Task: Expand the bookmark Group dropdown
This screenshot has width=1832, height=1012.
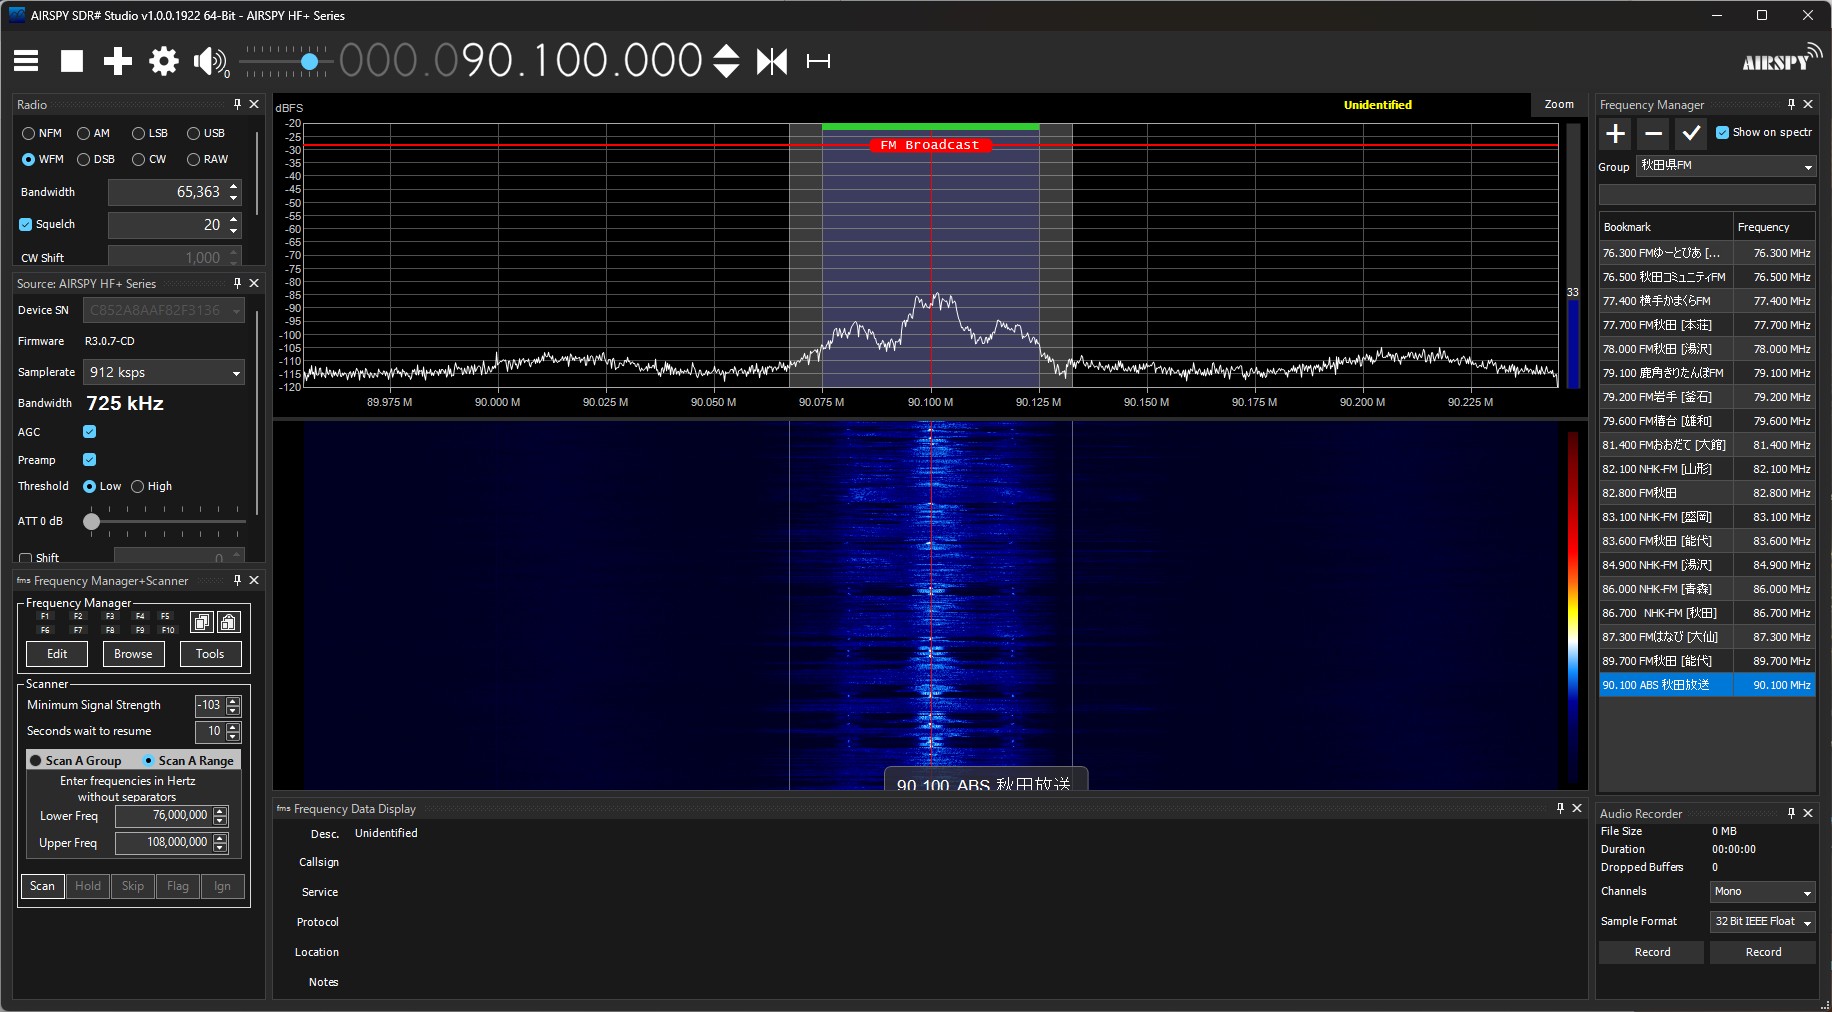Action: [1725, 166]
